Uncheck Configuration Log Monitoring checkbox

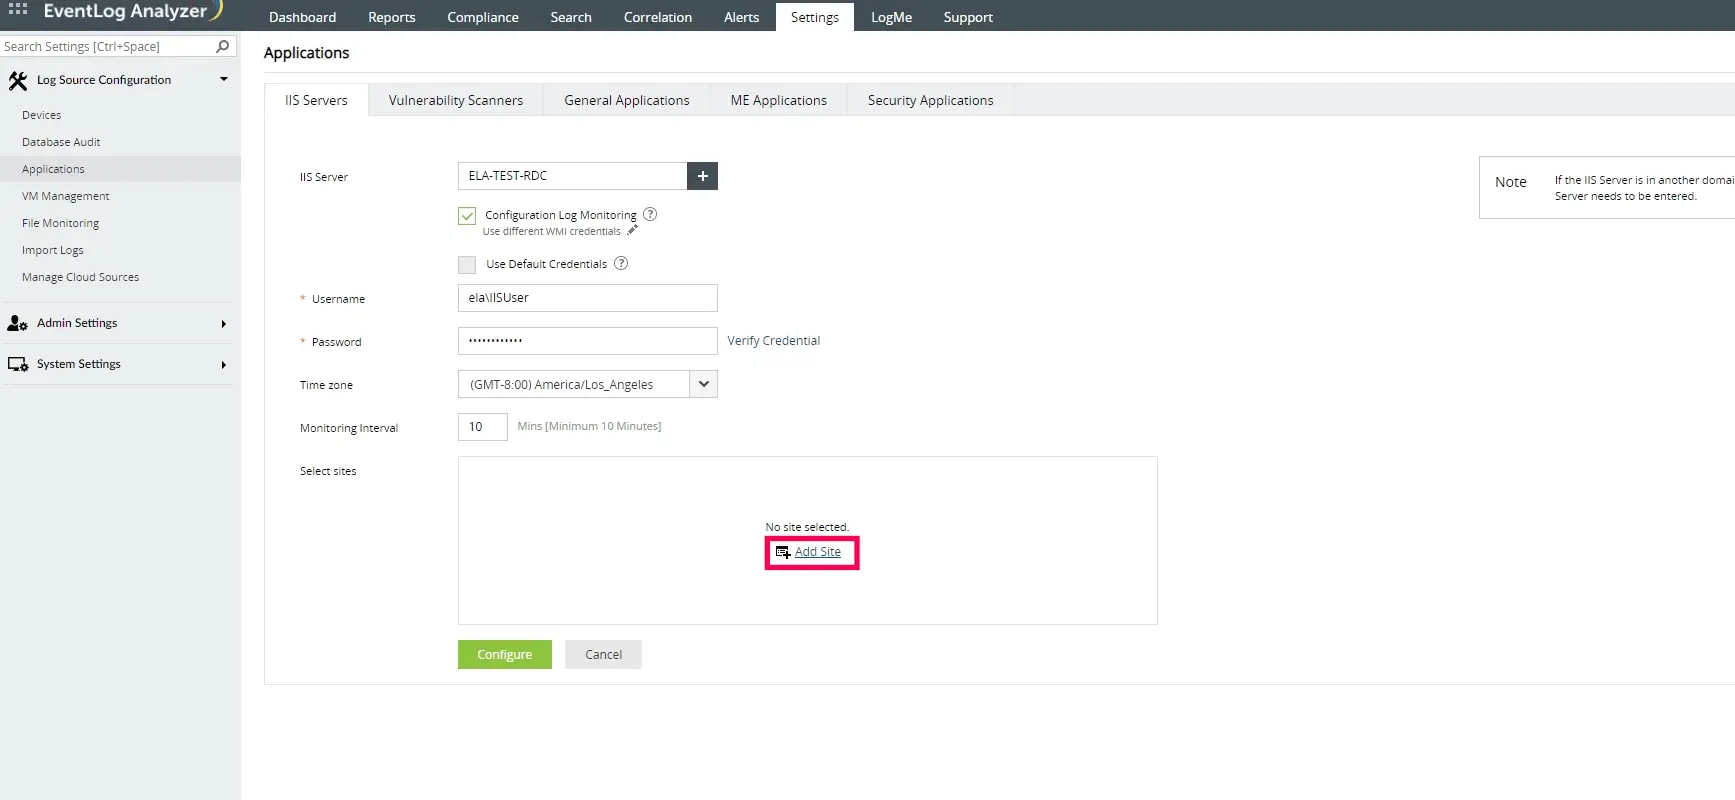(467, 216)
